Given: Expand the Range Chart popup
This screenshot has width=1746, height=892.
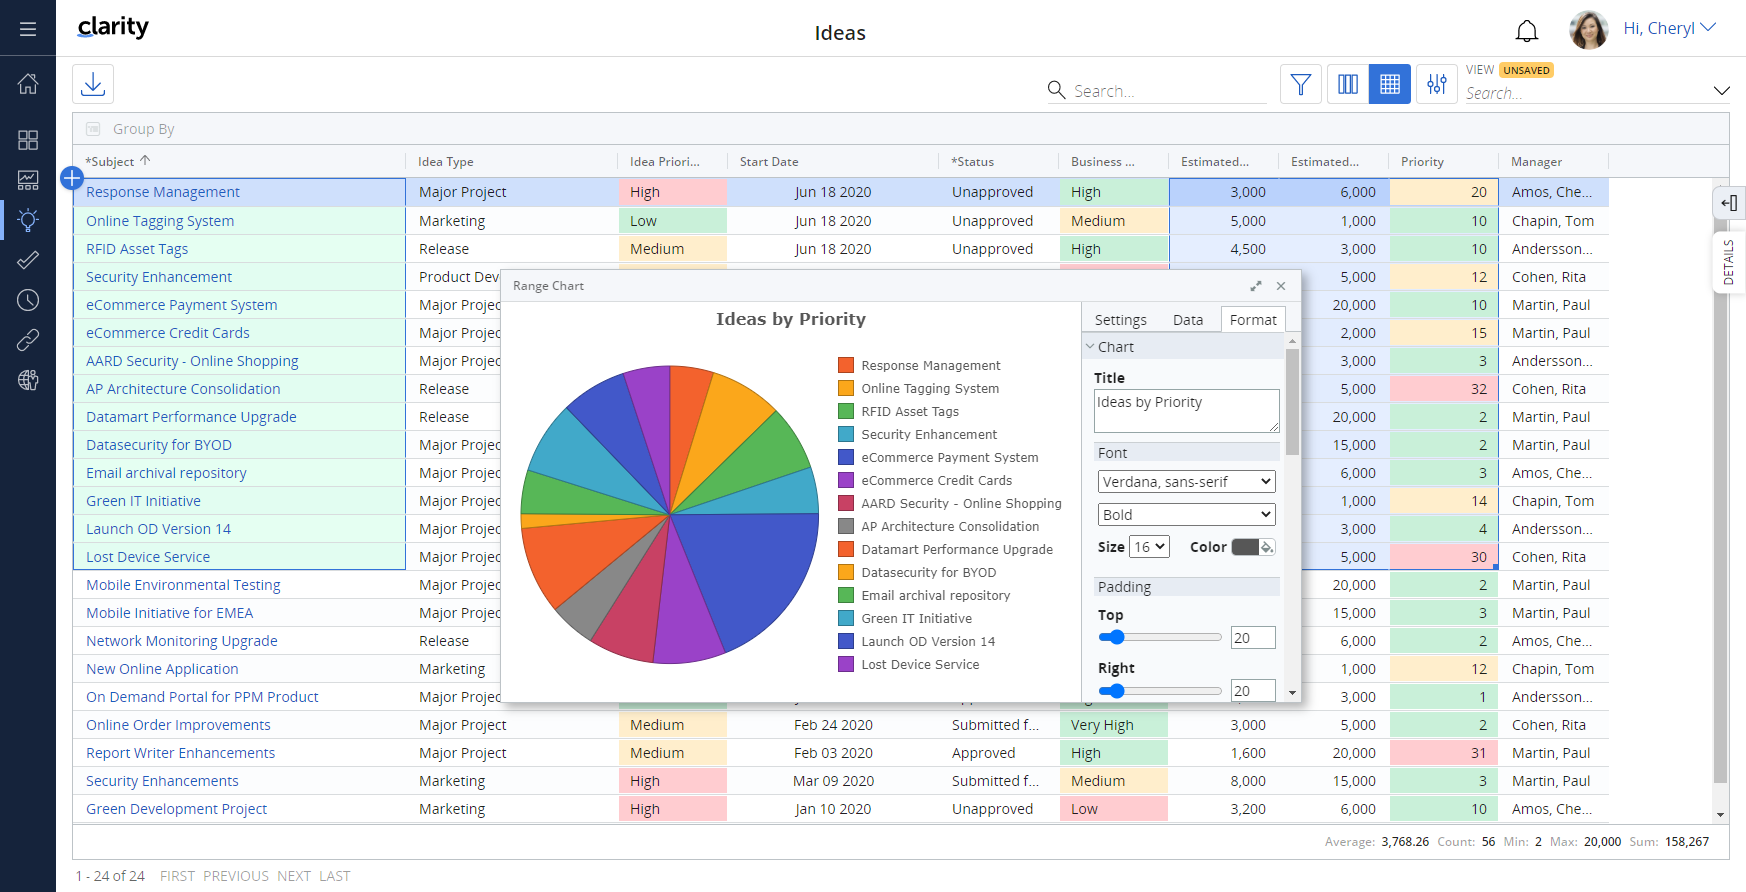Looking at the screenshot, I should click(x=1255, y=286).
